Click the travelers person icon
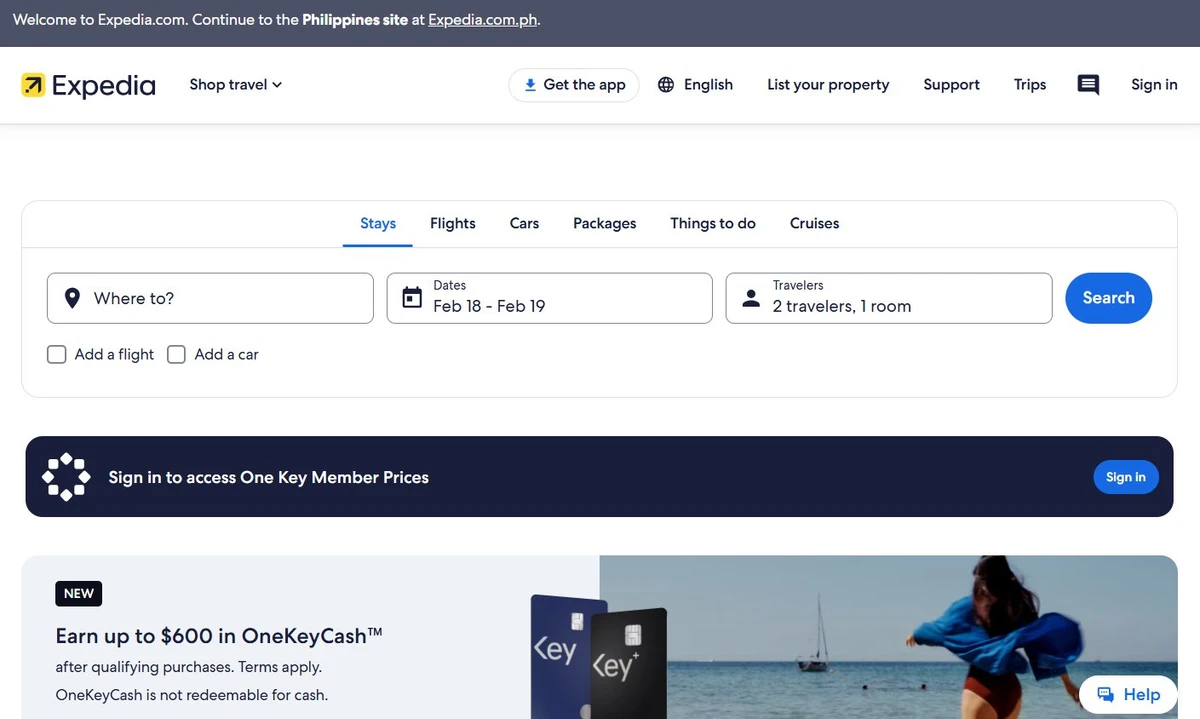The height and width of the screenshot is (719, 1200). tap(751, 298)
